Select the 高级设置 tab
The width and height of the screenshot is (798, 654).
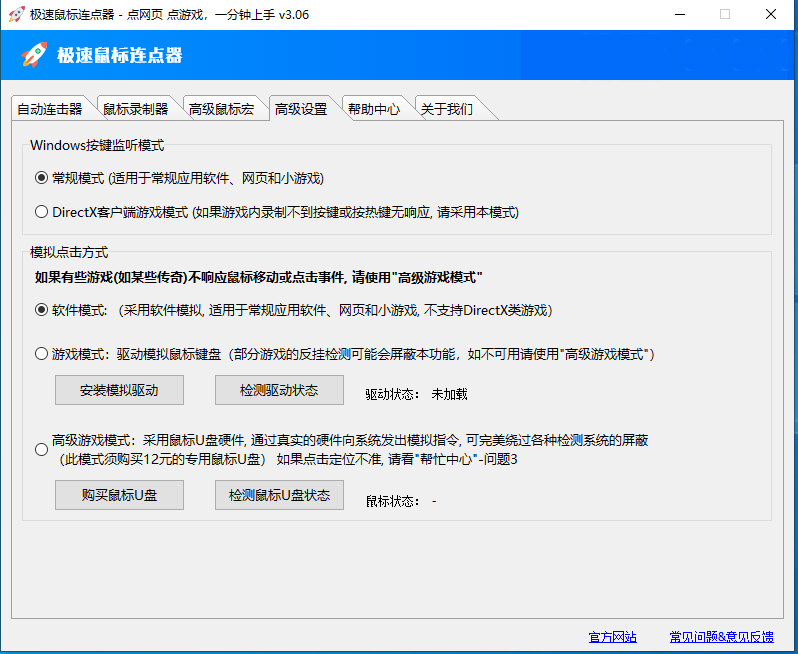click(x=301, y=109)
